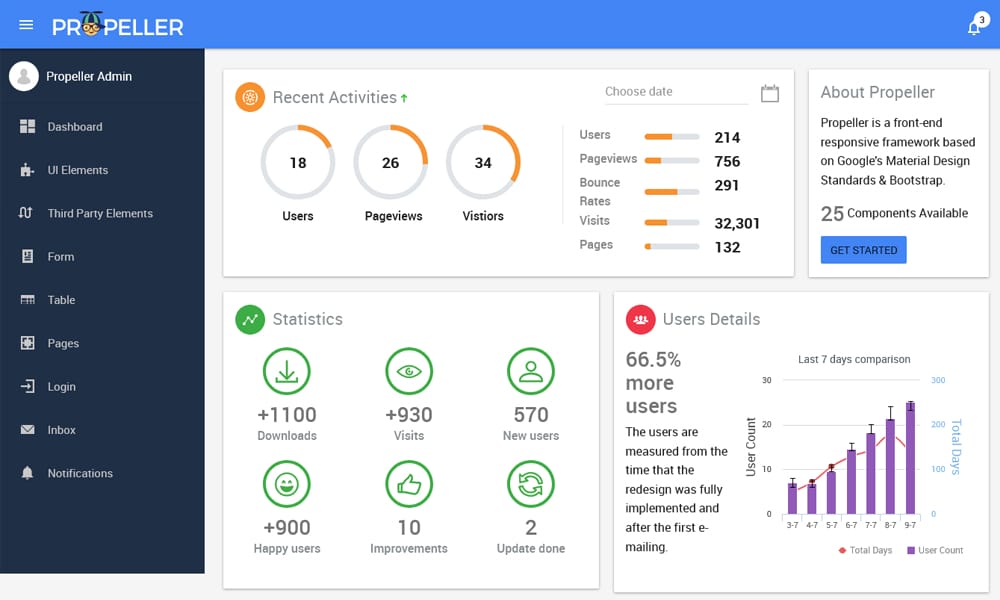
Task: Expand Third Party Elements in sidebar
Action: click(x=99, y=213)
